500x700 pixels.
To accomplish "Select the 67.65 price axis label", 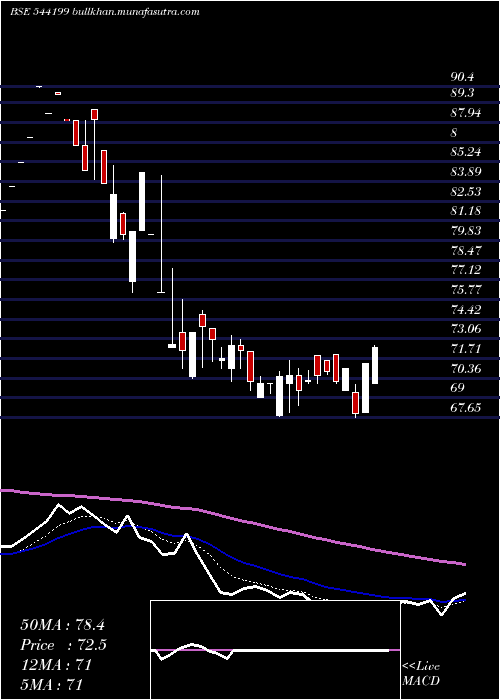I will click(x=466, y=407).
